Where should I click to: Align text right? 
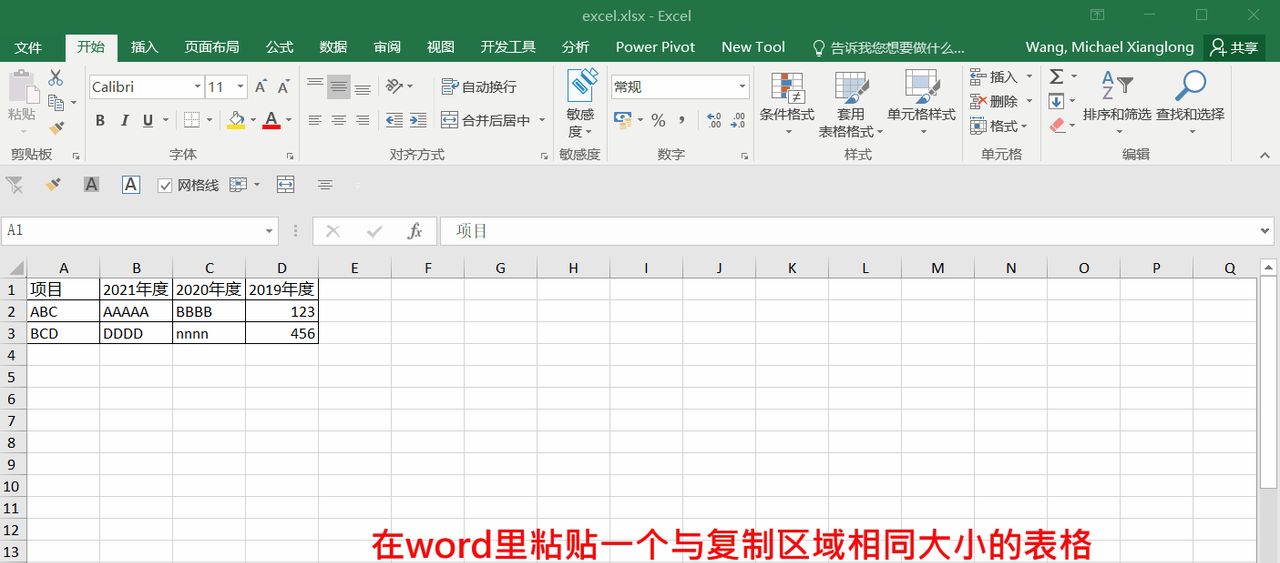pyautogui.click(x=363, y=120)
